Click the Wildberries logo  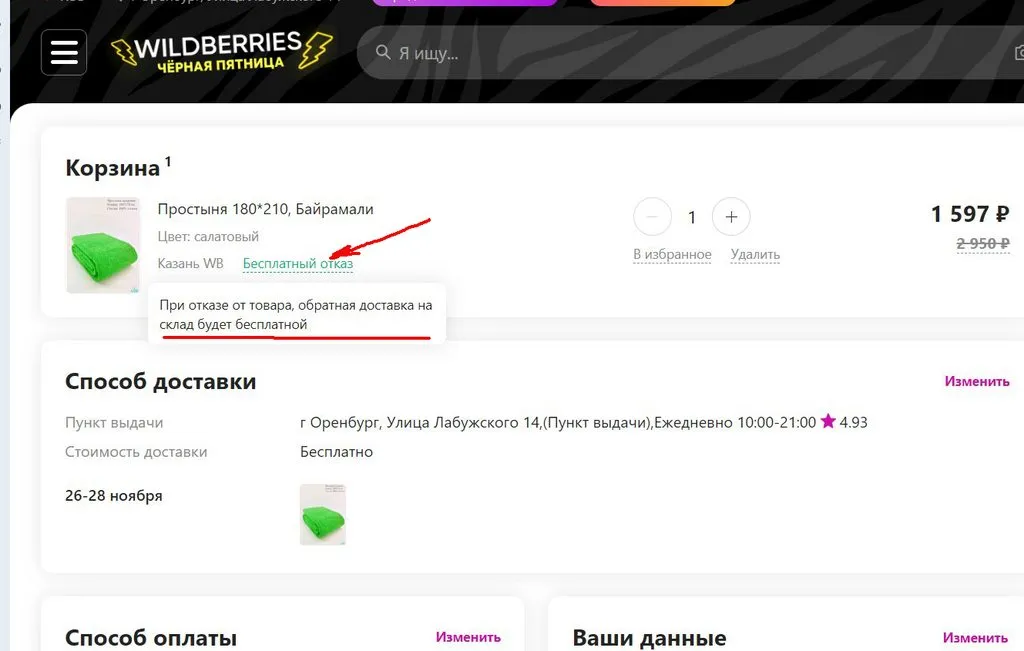[221, 51]
